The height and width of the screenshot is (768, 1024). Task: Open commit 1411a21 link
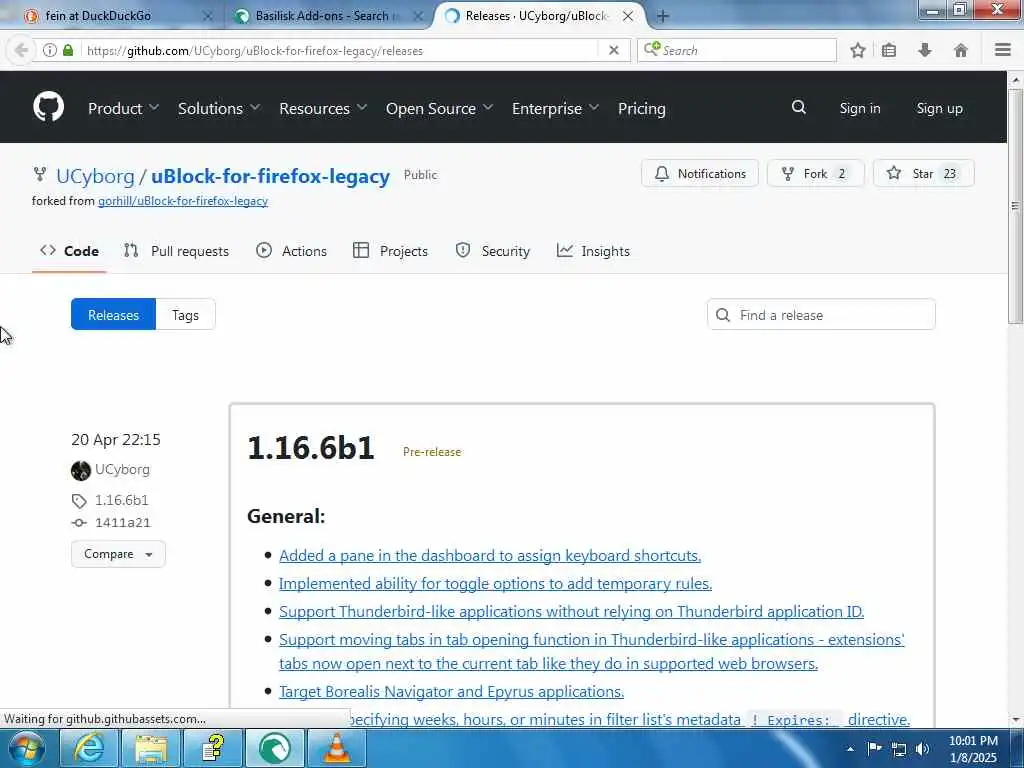[123, 522]
